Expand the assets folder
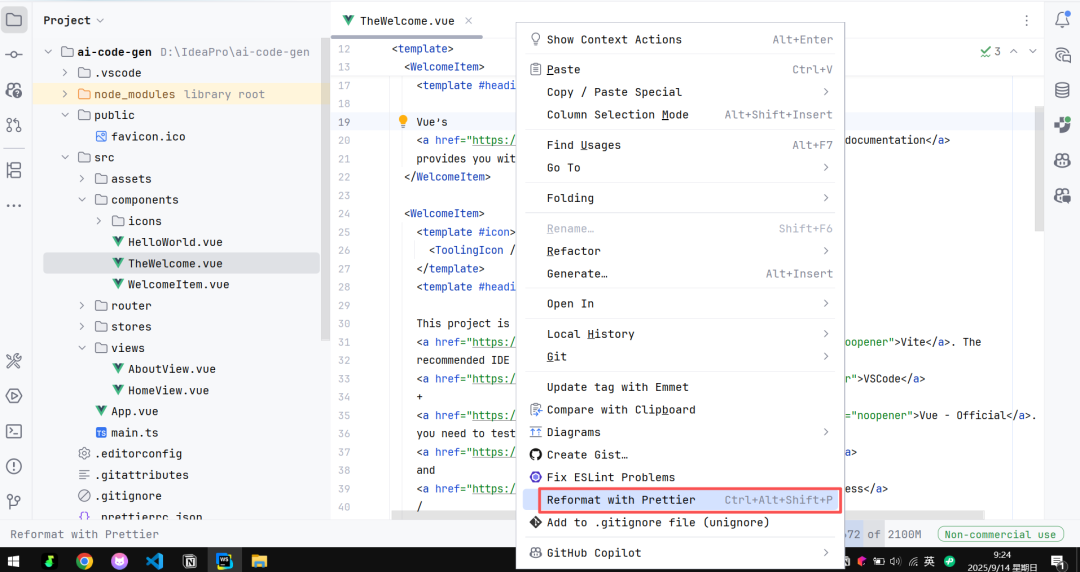 [82, 179]
